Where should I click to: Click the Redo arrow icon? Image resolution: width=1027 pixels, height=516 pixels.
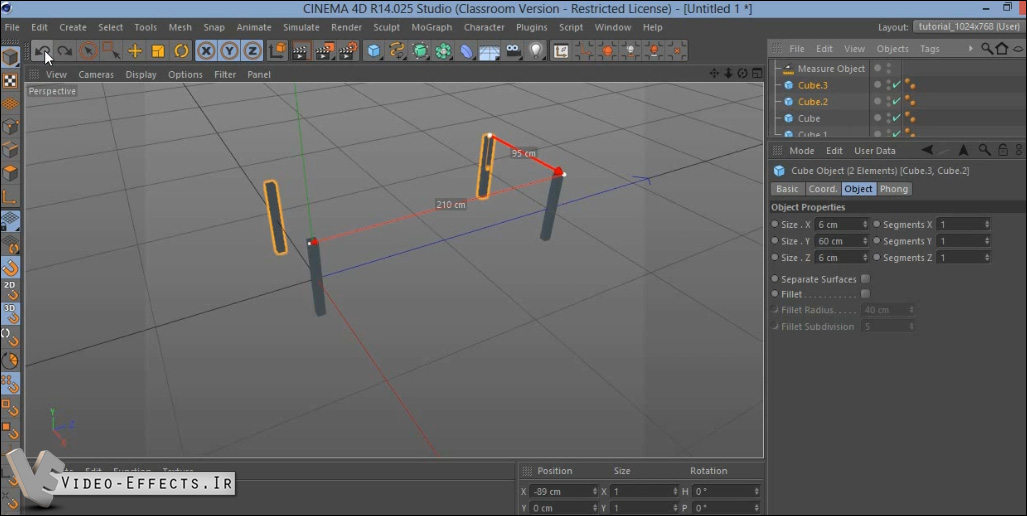tap(64, 50)
